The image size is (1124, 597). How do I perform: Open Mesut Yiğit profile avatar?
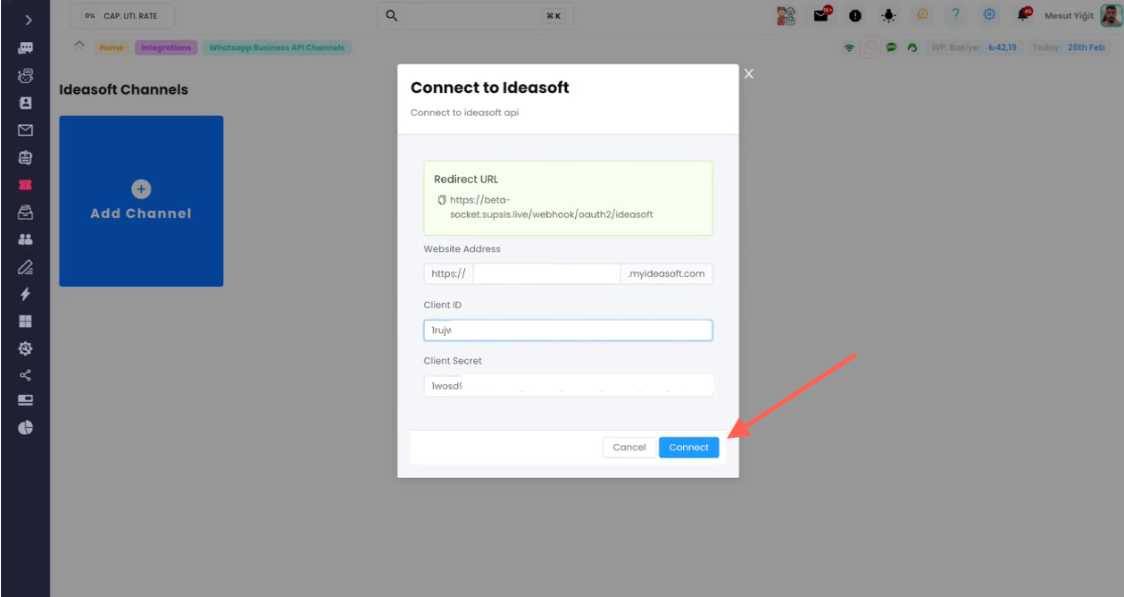coord(1112,15)
